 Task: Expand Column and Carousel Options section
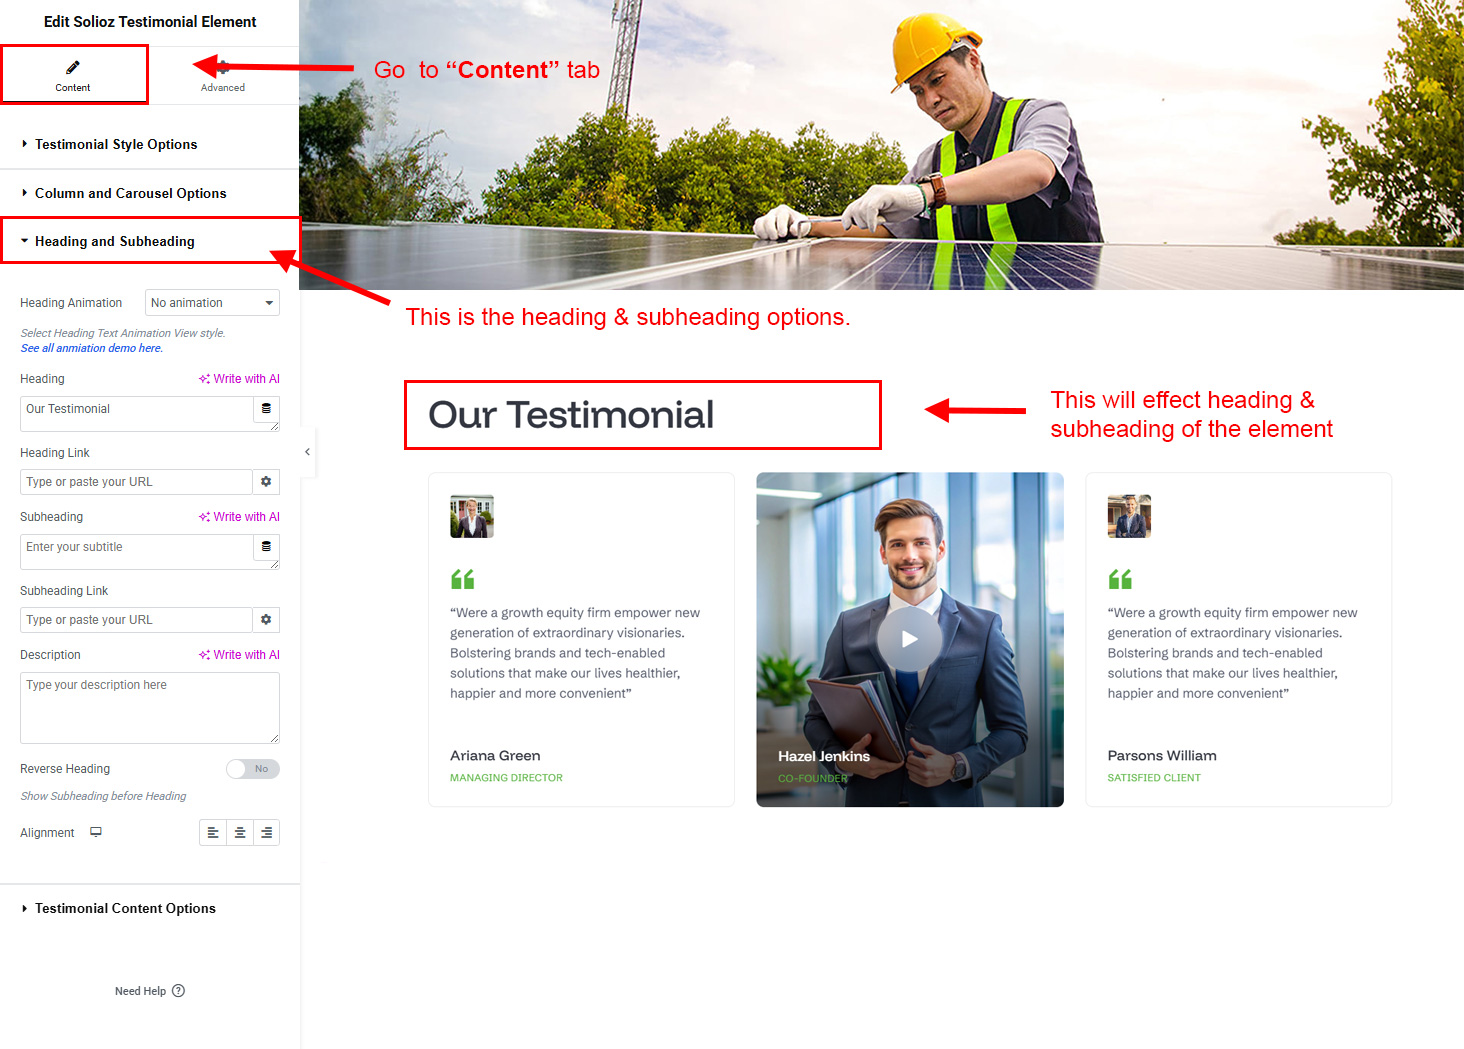pos(130,194)
